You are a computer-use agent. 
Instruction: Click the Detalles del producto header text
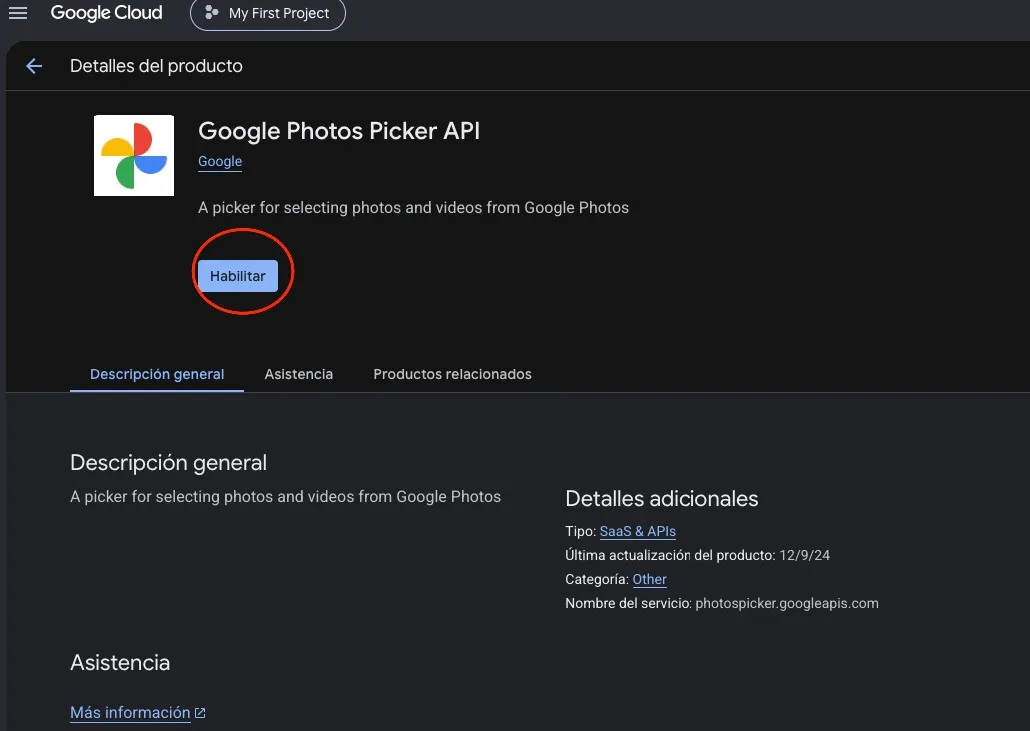pyautogui.click(x=156, y=66)
